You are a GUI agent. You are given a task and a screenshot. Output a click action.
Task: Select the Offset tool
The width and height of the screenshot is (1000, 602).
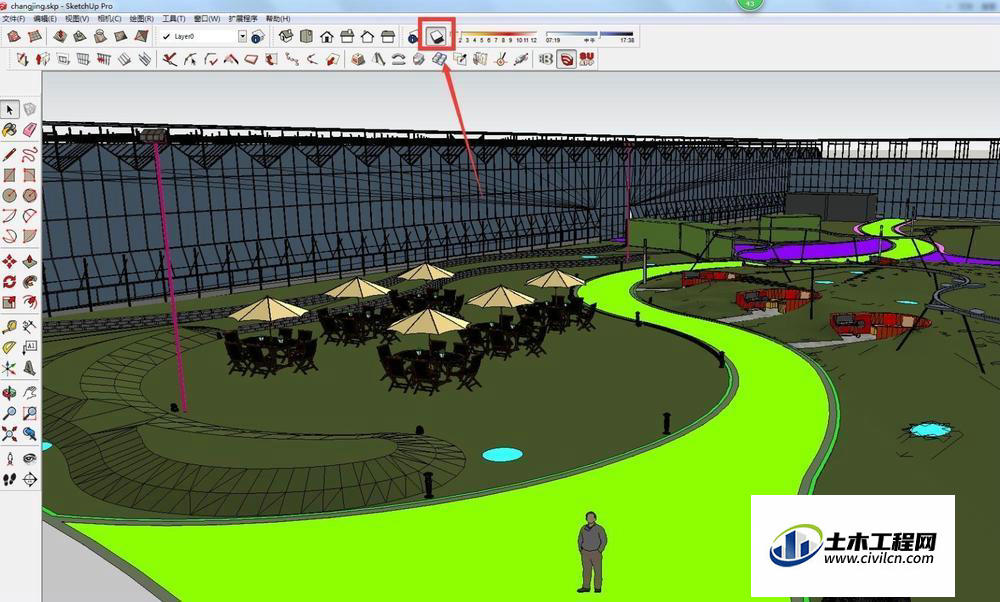point(30,302)
